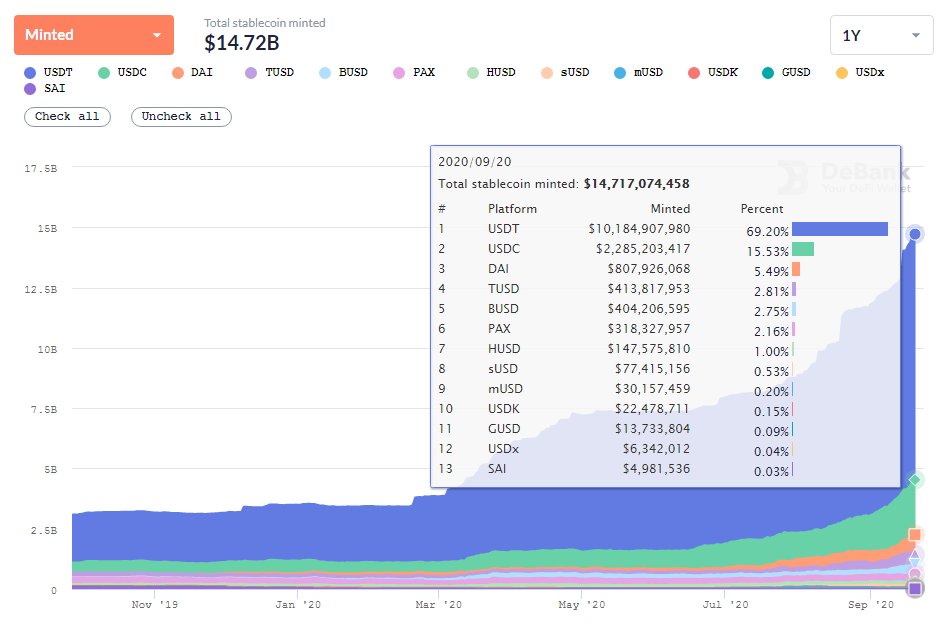Click the BUSD minted amount $404,206,595

click(649, 309)
